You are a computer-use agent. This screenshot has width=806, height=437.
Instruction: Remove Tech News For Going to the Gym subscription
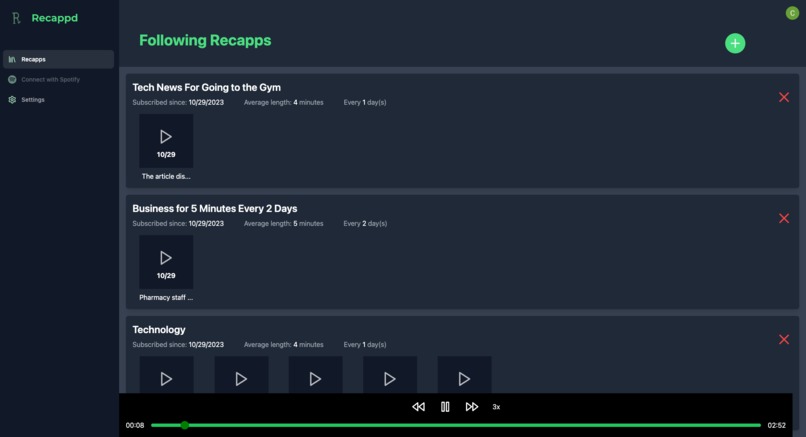click(x=783, y=97)
